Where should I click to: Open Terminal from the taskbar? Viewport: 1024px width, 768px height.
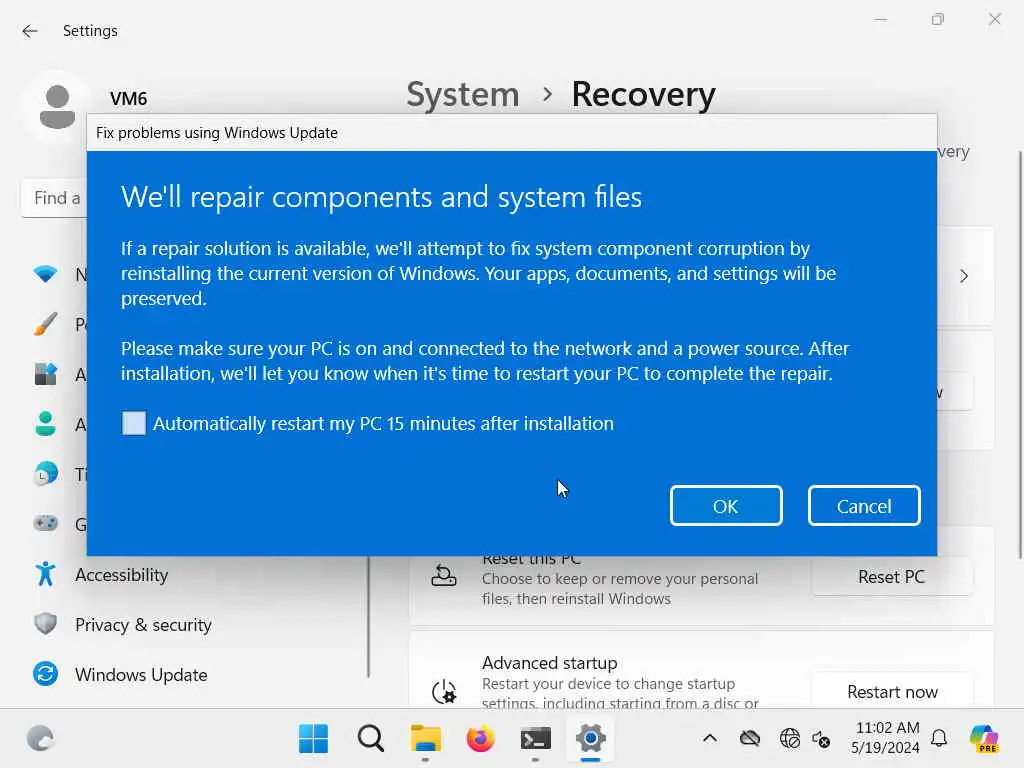[x=536, y=739]
